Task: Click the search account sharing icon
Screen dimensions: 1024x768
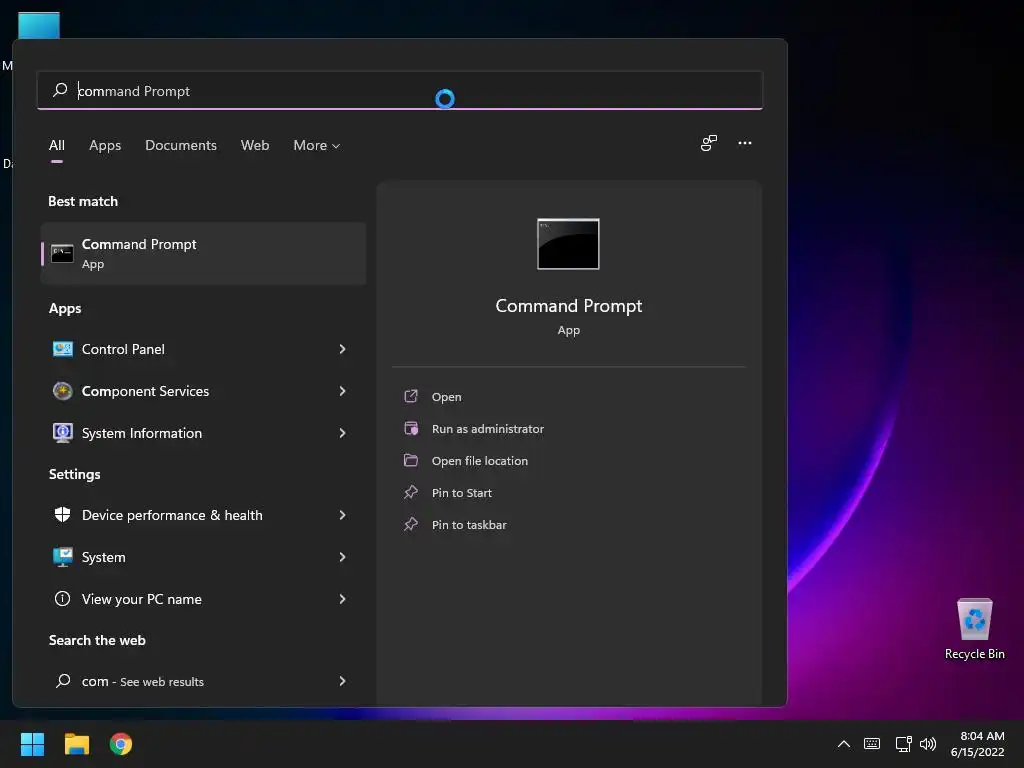Action: [709, 143]
